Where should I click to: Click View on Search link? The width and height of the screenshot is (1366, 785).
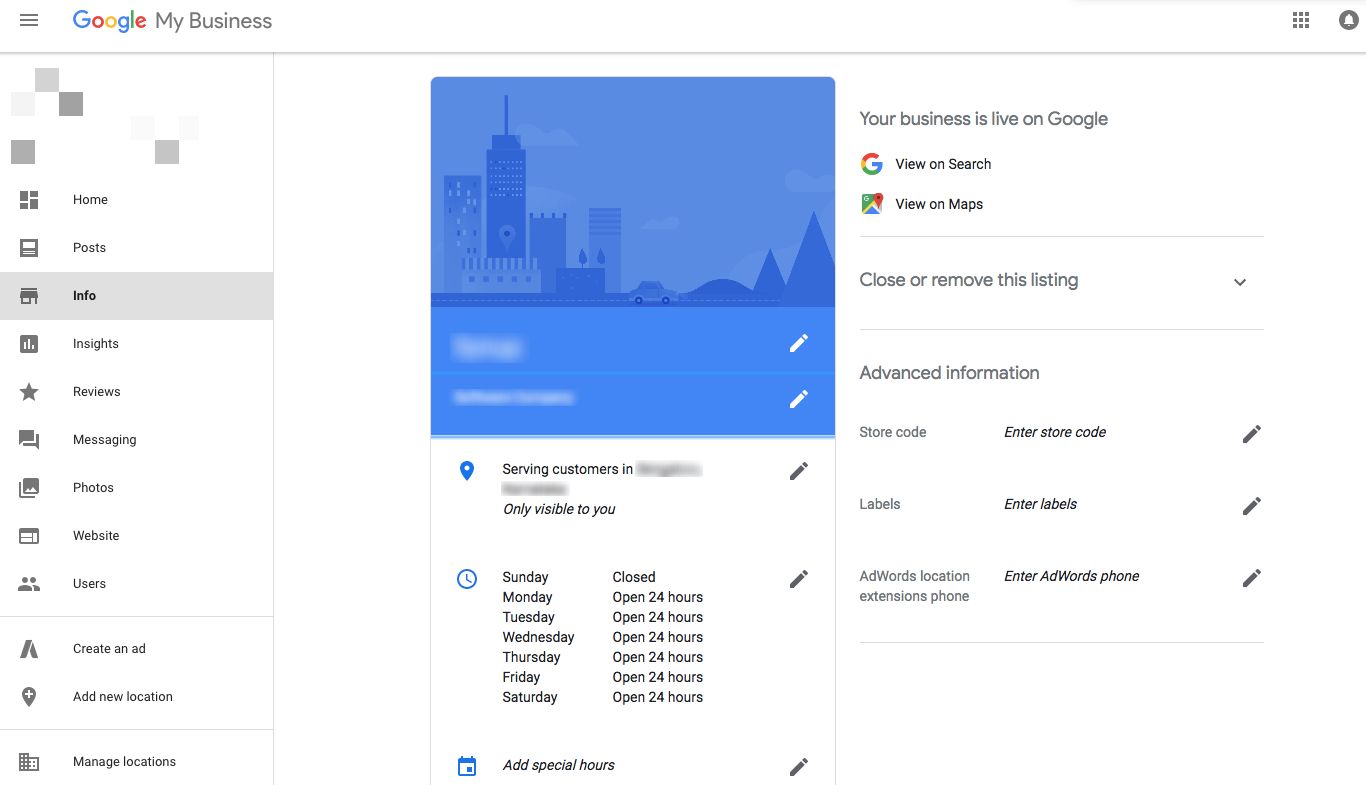pyautogui.click(x=943, y=164)
